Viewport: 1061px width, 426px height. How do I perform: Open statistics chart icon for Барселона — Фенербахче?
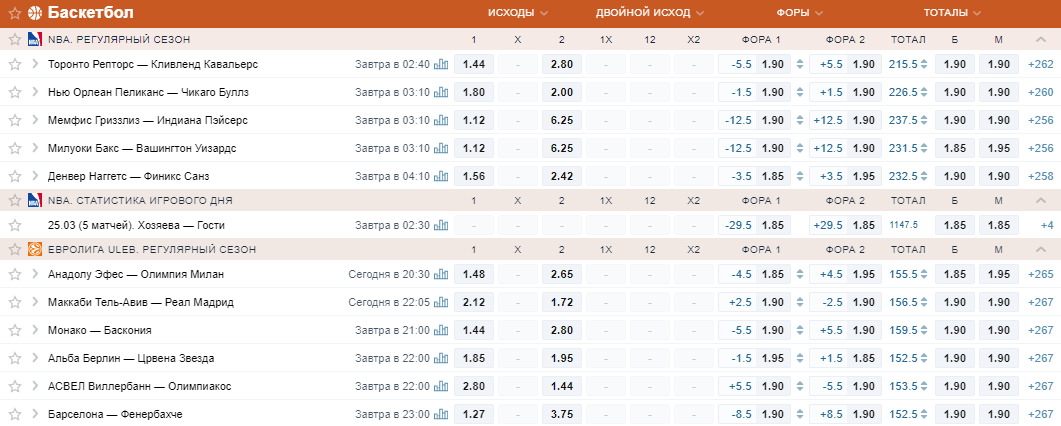(441, 415)
